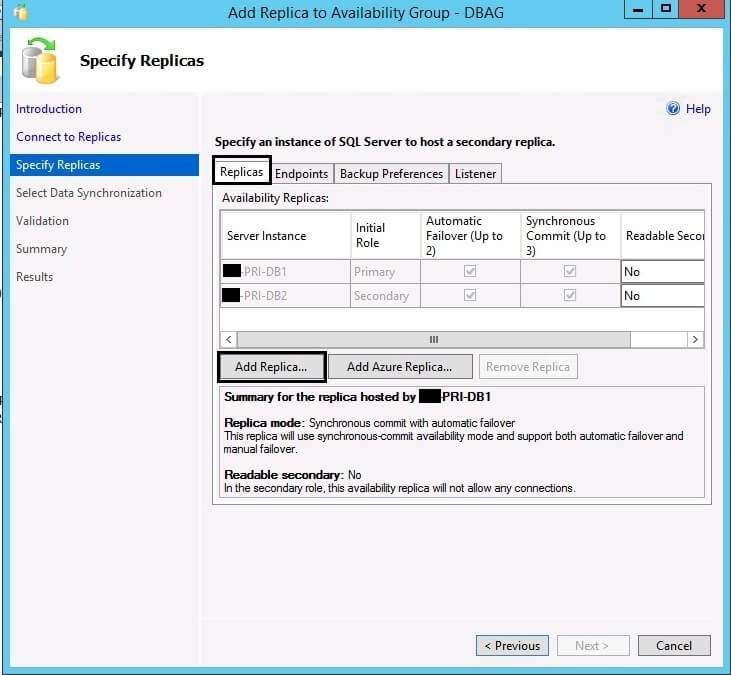Toggle Synchronous Commit for PRI-DB1
This screenshot has height=675, width=731.
[570, 272]
